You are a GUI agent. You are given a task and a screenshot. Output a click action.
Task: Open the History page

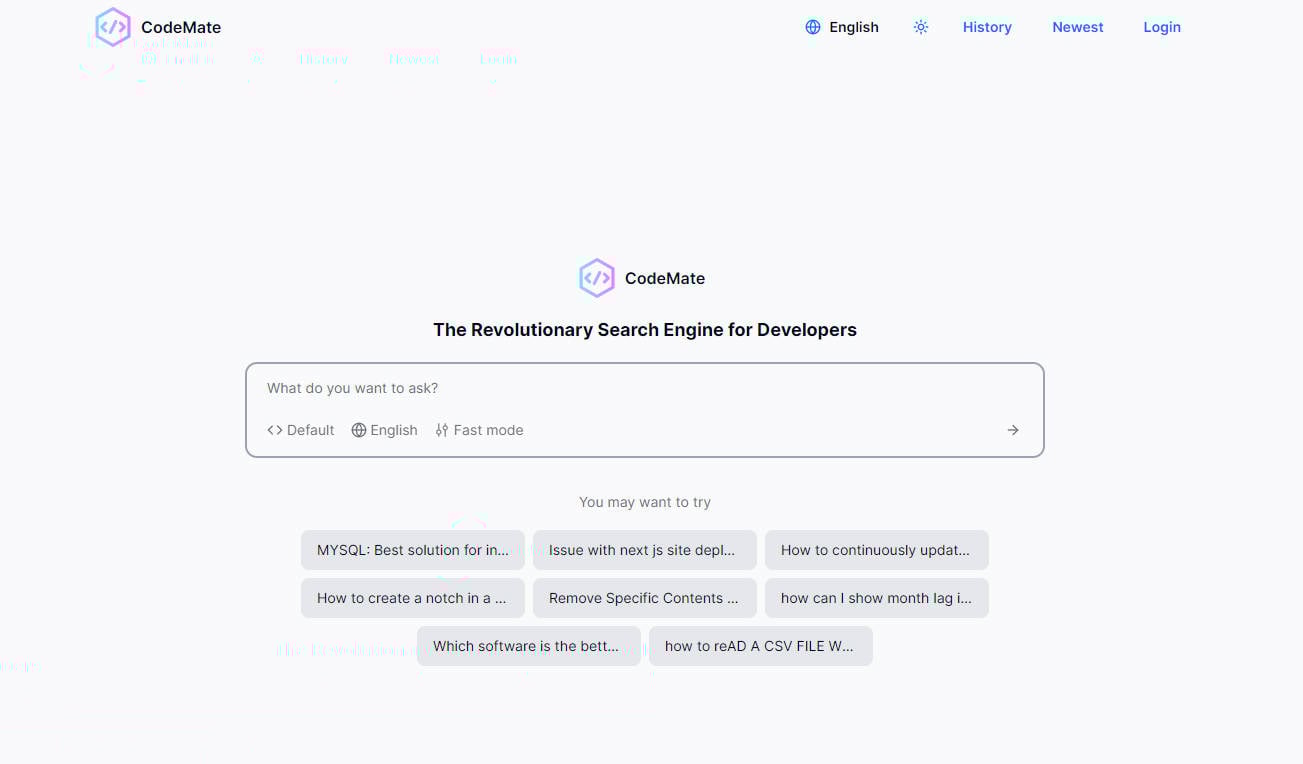(x=987, y=27)
